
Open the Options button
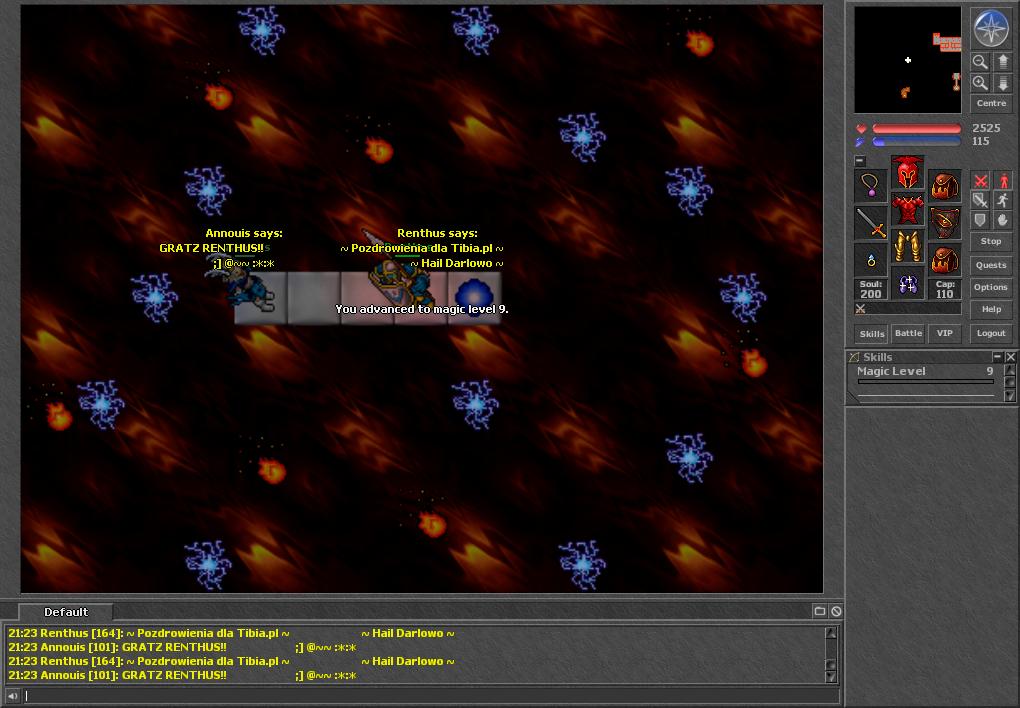(991, 288)
